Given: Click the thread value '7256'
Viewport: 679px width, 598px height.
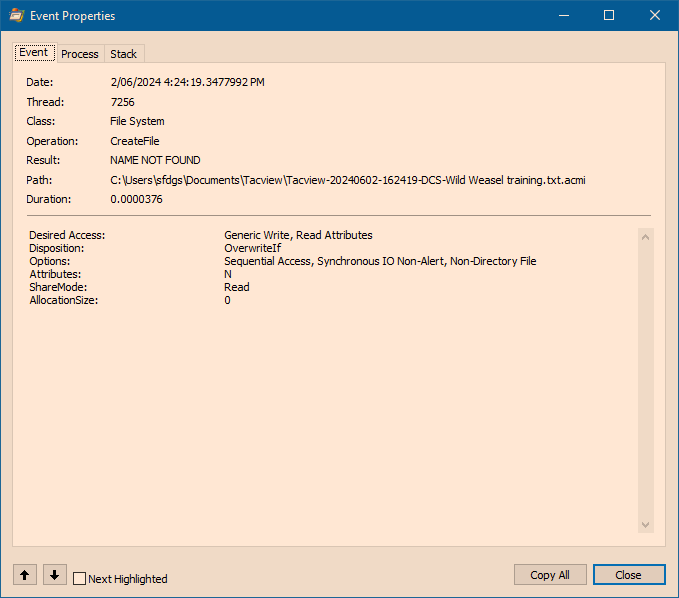Looking at the screenshot, I should [123, 102].
